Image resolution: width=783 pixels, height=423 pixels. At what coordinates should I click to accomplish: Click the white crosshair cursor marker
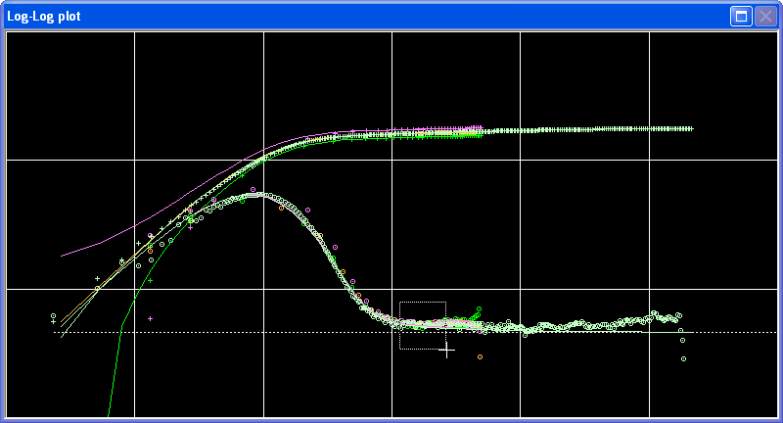pos(447,350)
